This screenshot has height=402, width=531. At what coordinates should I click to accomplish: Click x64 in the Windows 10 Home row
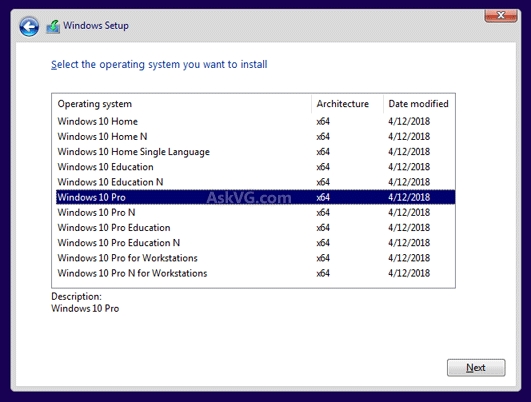pos(323,121)
